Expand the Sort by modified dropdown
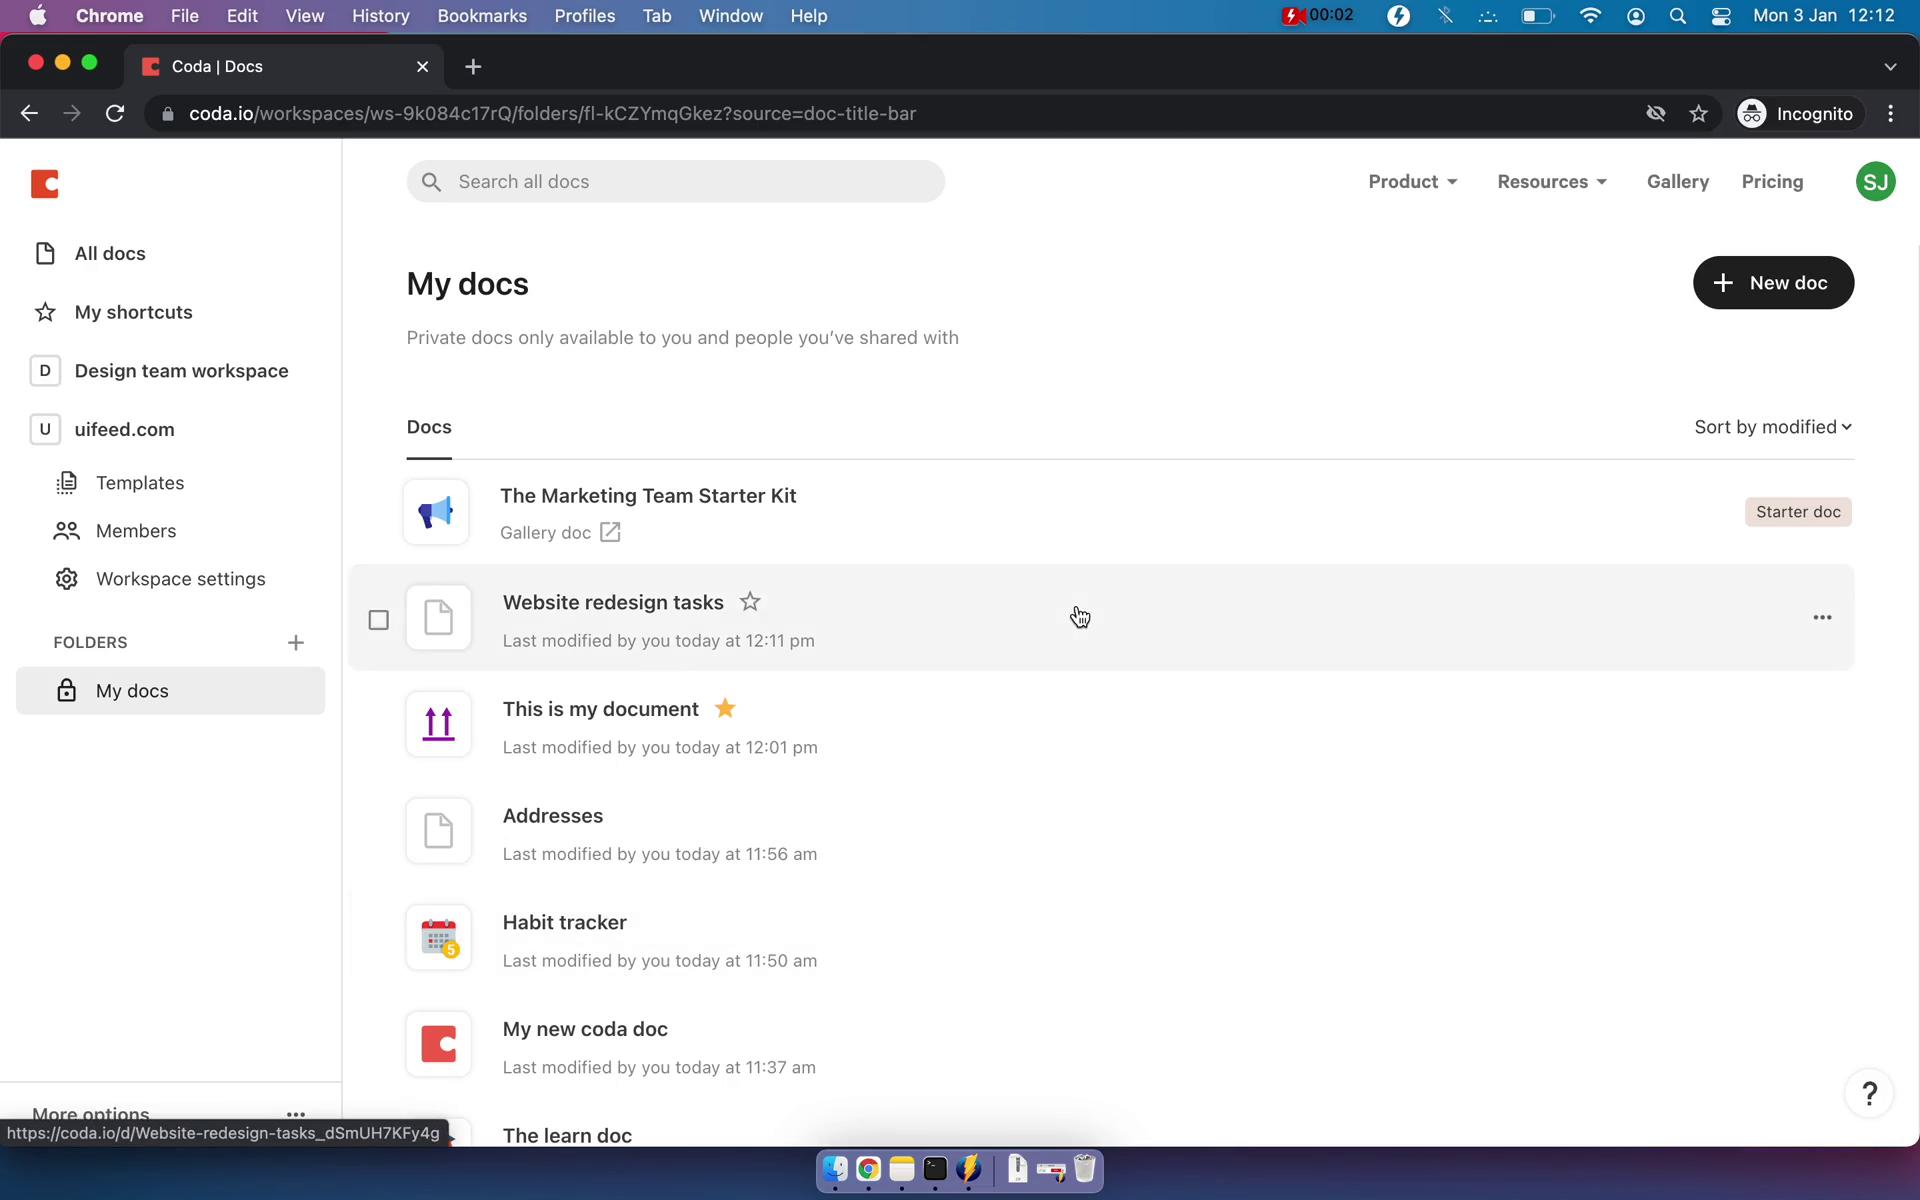1920x1200 pixels. (1771, 426)
